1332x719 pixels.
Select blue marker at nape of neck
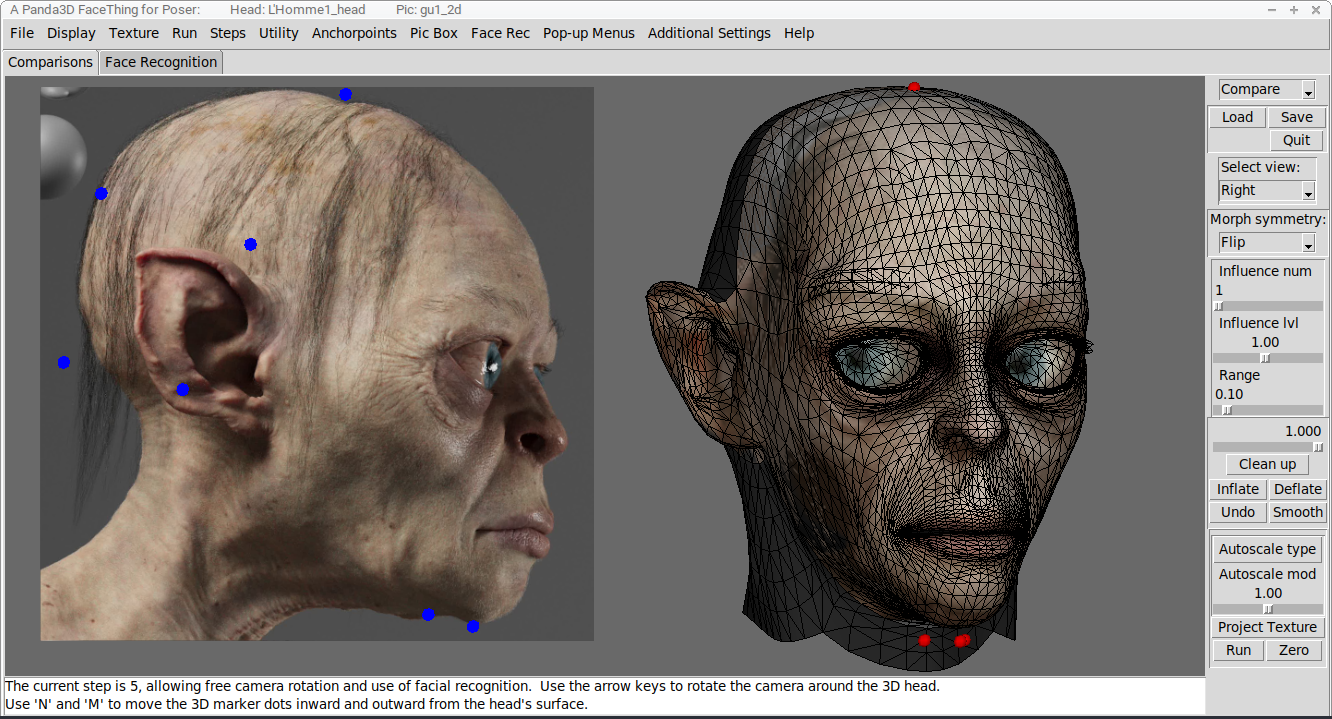[63, 362]
